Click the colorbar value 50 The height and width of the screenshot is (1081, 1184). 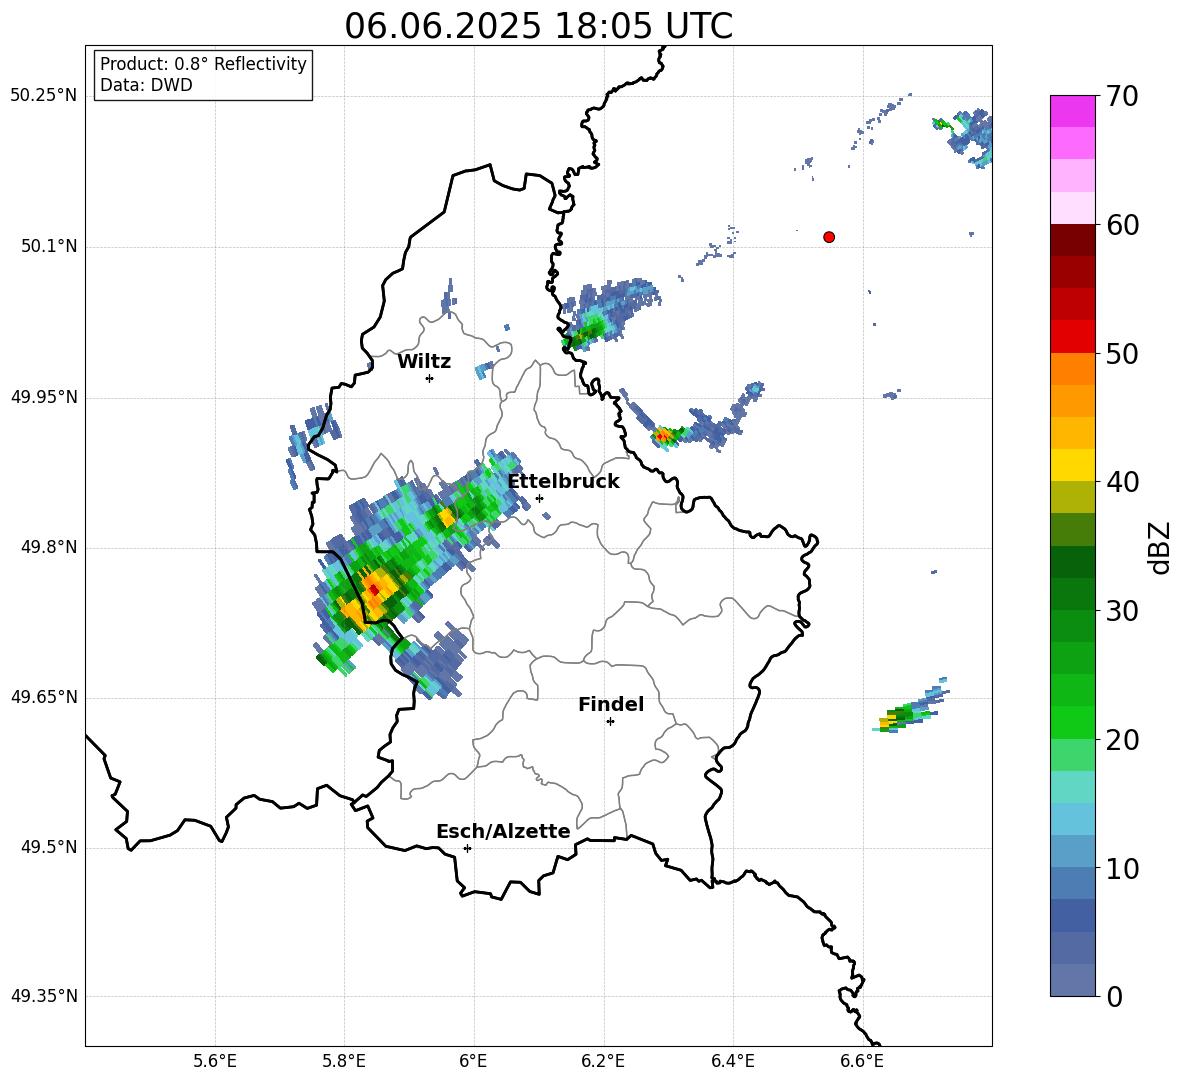click(1122, 354)
